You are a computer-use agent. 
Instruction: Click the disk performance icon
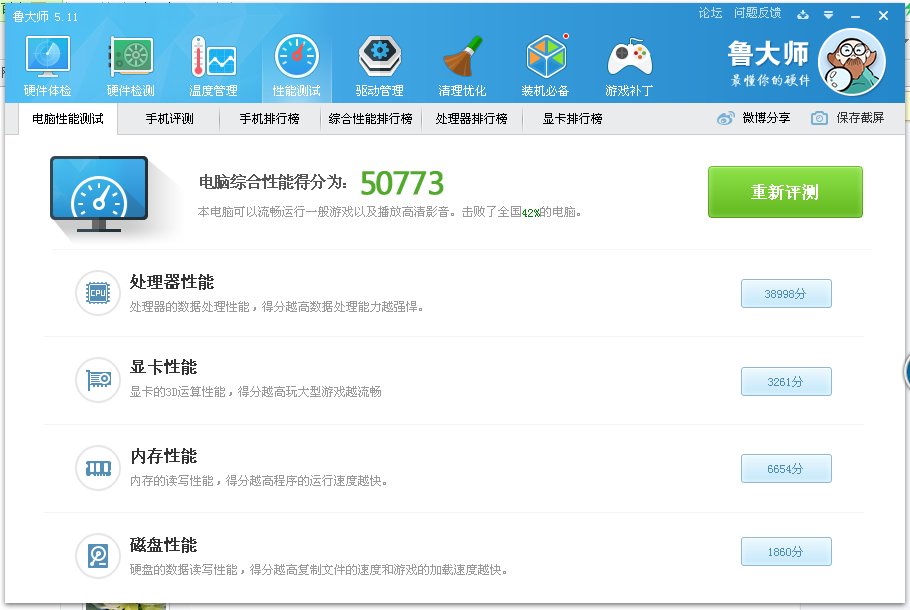point(98,556)
